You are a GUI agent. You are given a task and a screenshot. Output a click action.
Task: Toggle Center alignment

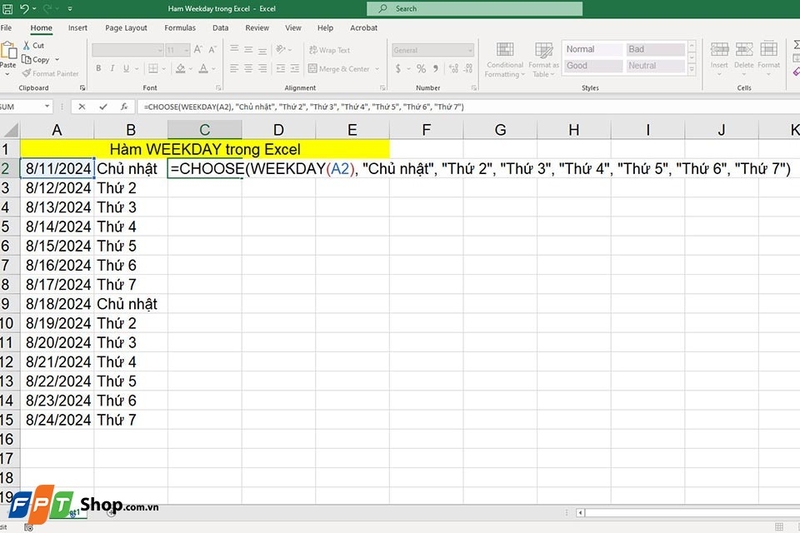[x=248, y=68]
